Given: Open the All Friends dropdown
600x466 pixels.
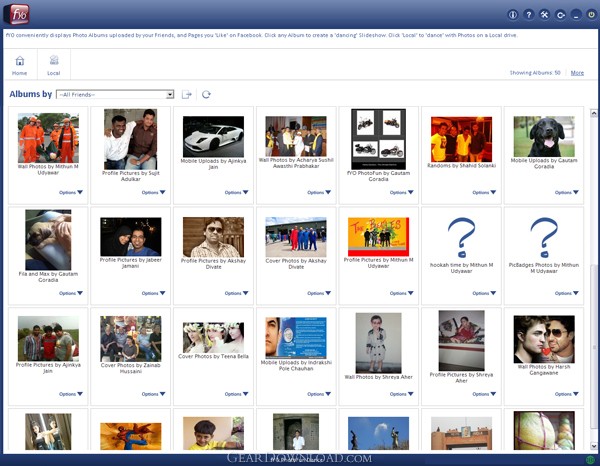Looking at the screenshot, I should [115, 94].
